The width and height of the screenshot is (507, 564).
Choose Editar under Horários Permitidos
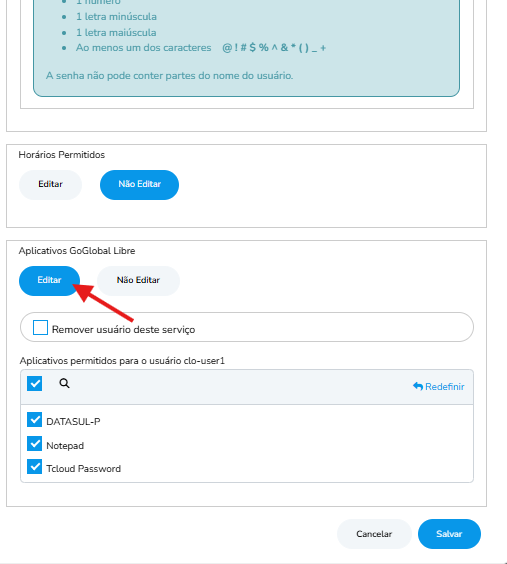tap(50, 185)
